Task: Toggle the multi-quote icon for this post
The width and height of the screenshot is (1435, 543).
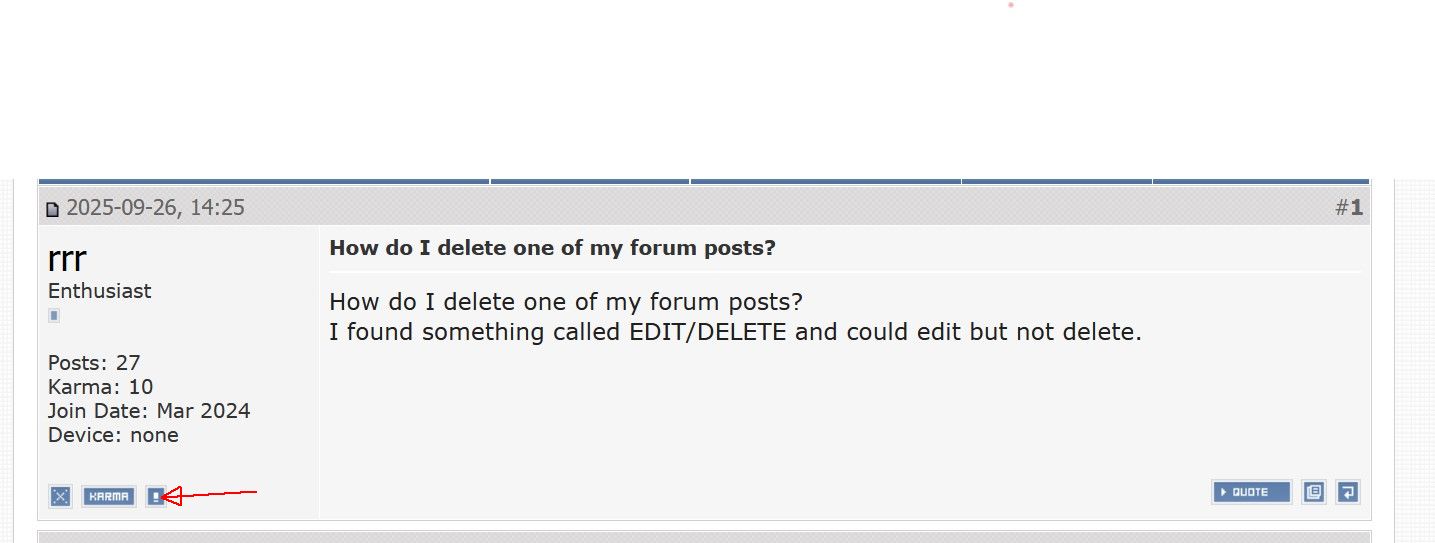Action: click(x=1314, y=492)
